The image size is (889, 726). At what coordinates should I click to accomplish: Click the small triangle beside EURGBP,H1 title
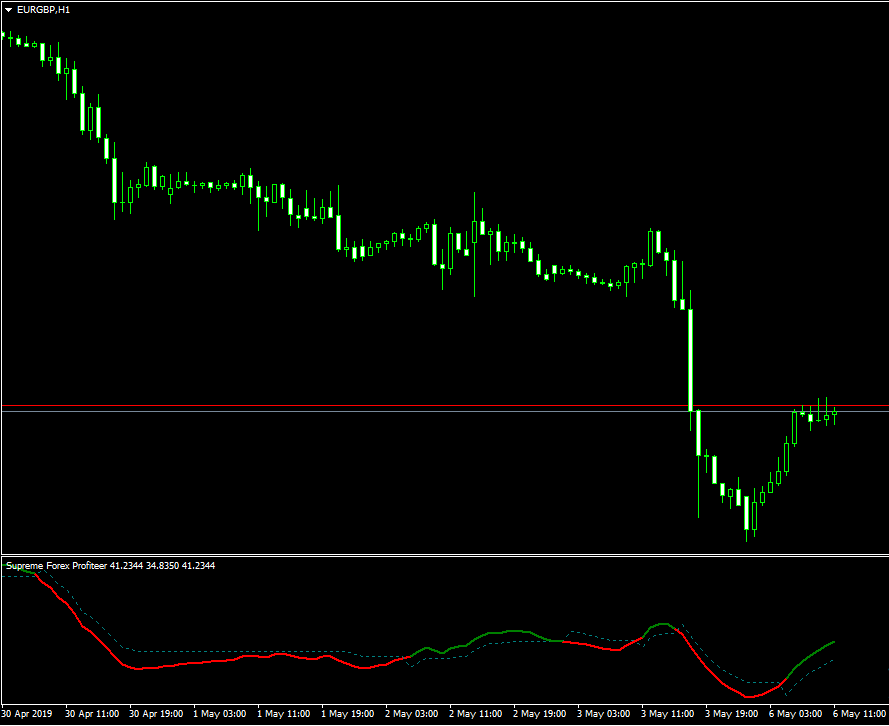coord(9,10)
